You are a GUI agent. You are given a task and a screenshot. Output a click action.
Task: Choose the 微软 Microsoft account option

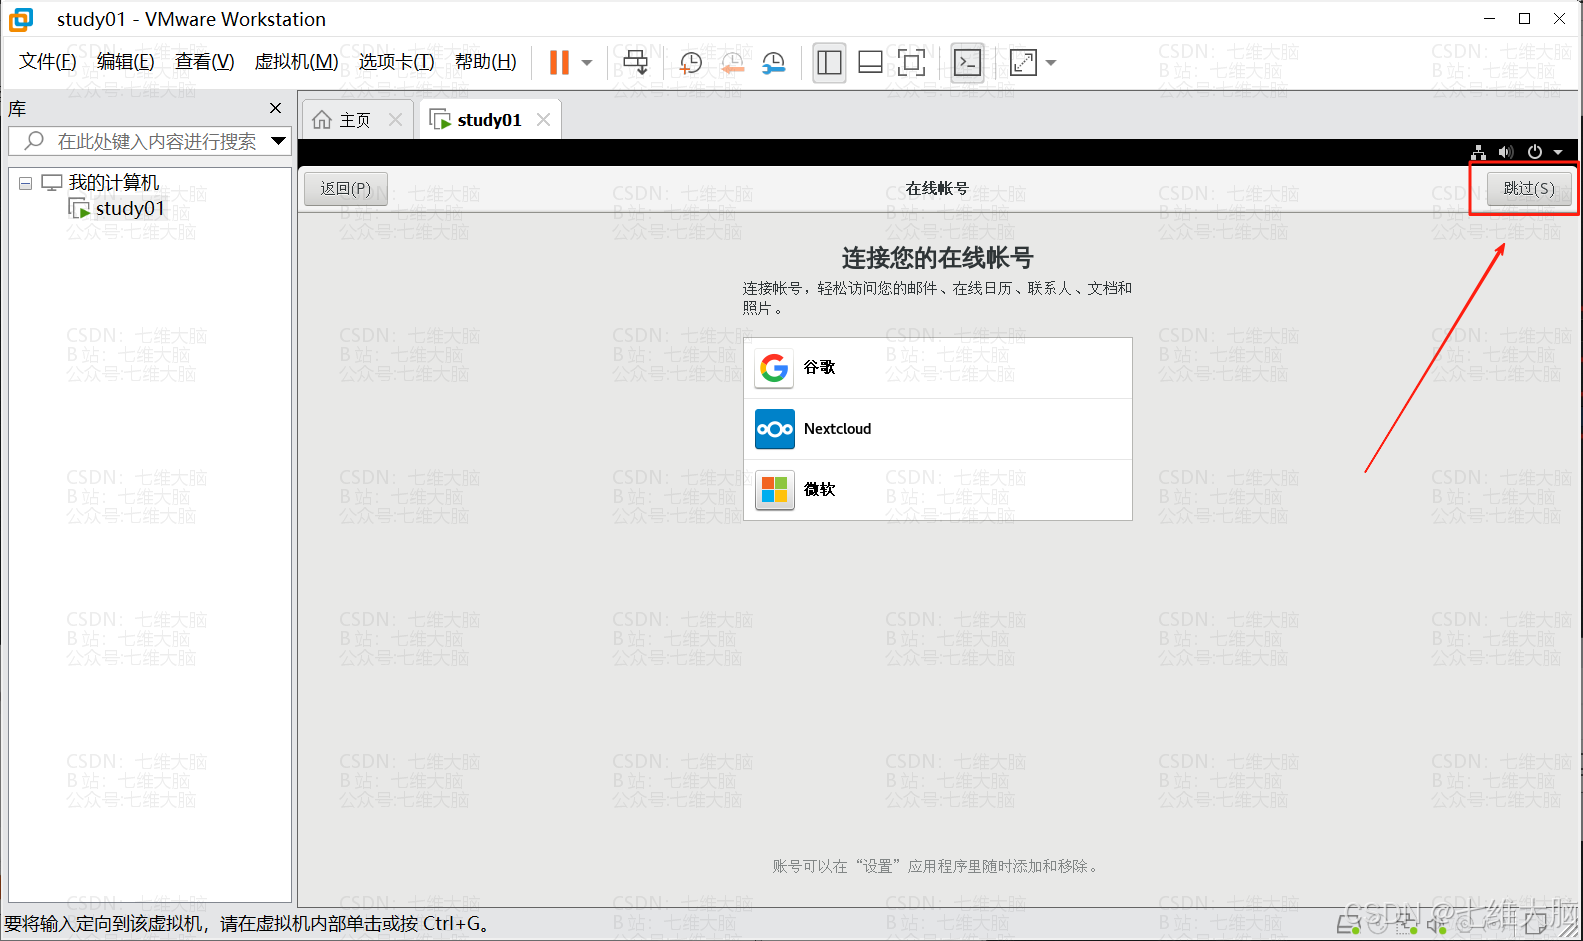tap(938, 490)
